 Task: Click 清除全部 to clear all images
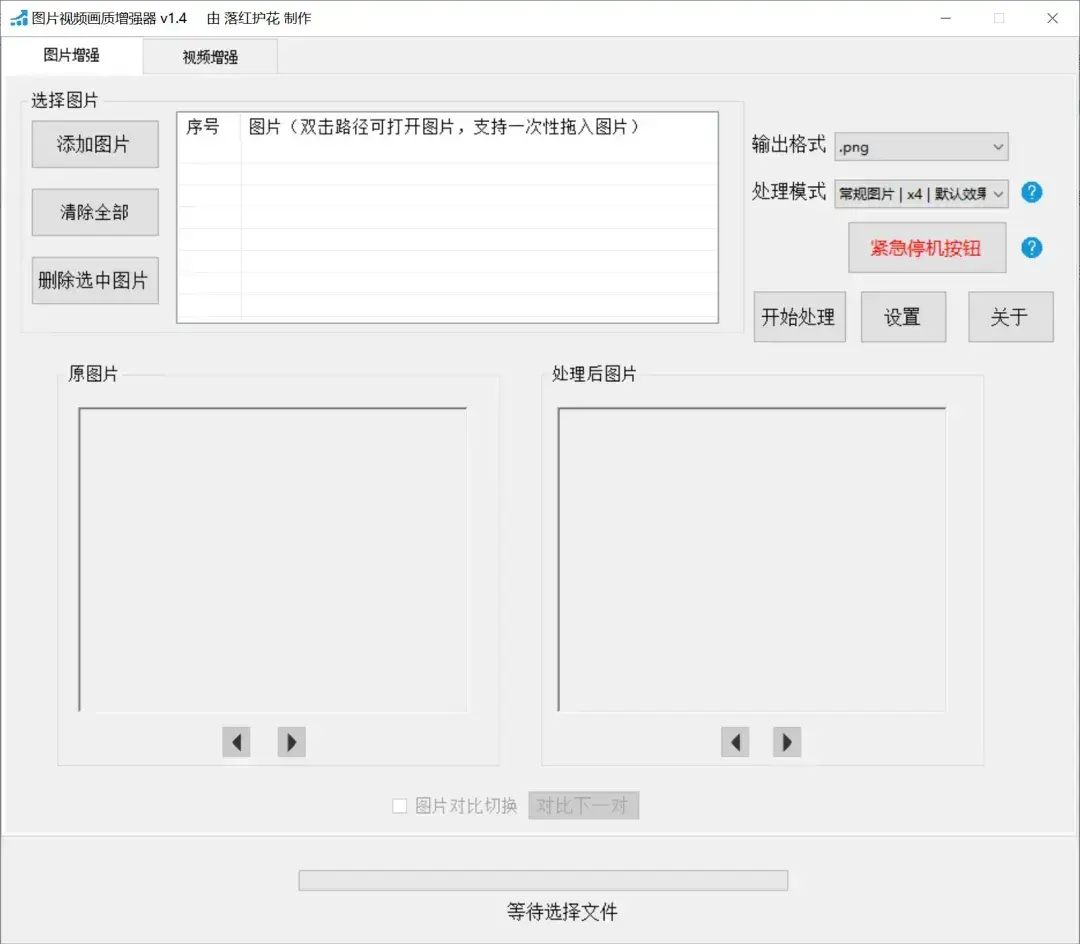[x=95, y=212]
